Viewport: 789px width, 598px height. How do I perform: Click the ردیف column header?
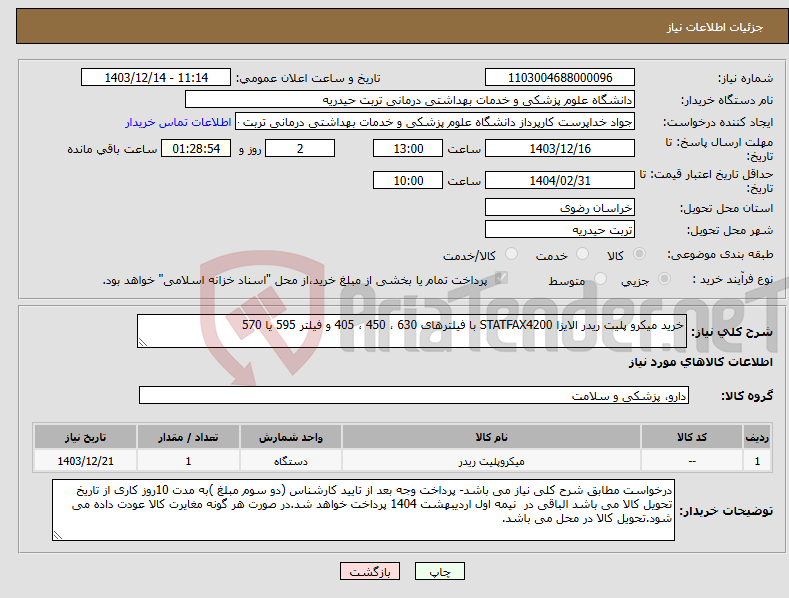click(757, 437)
